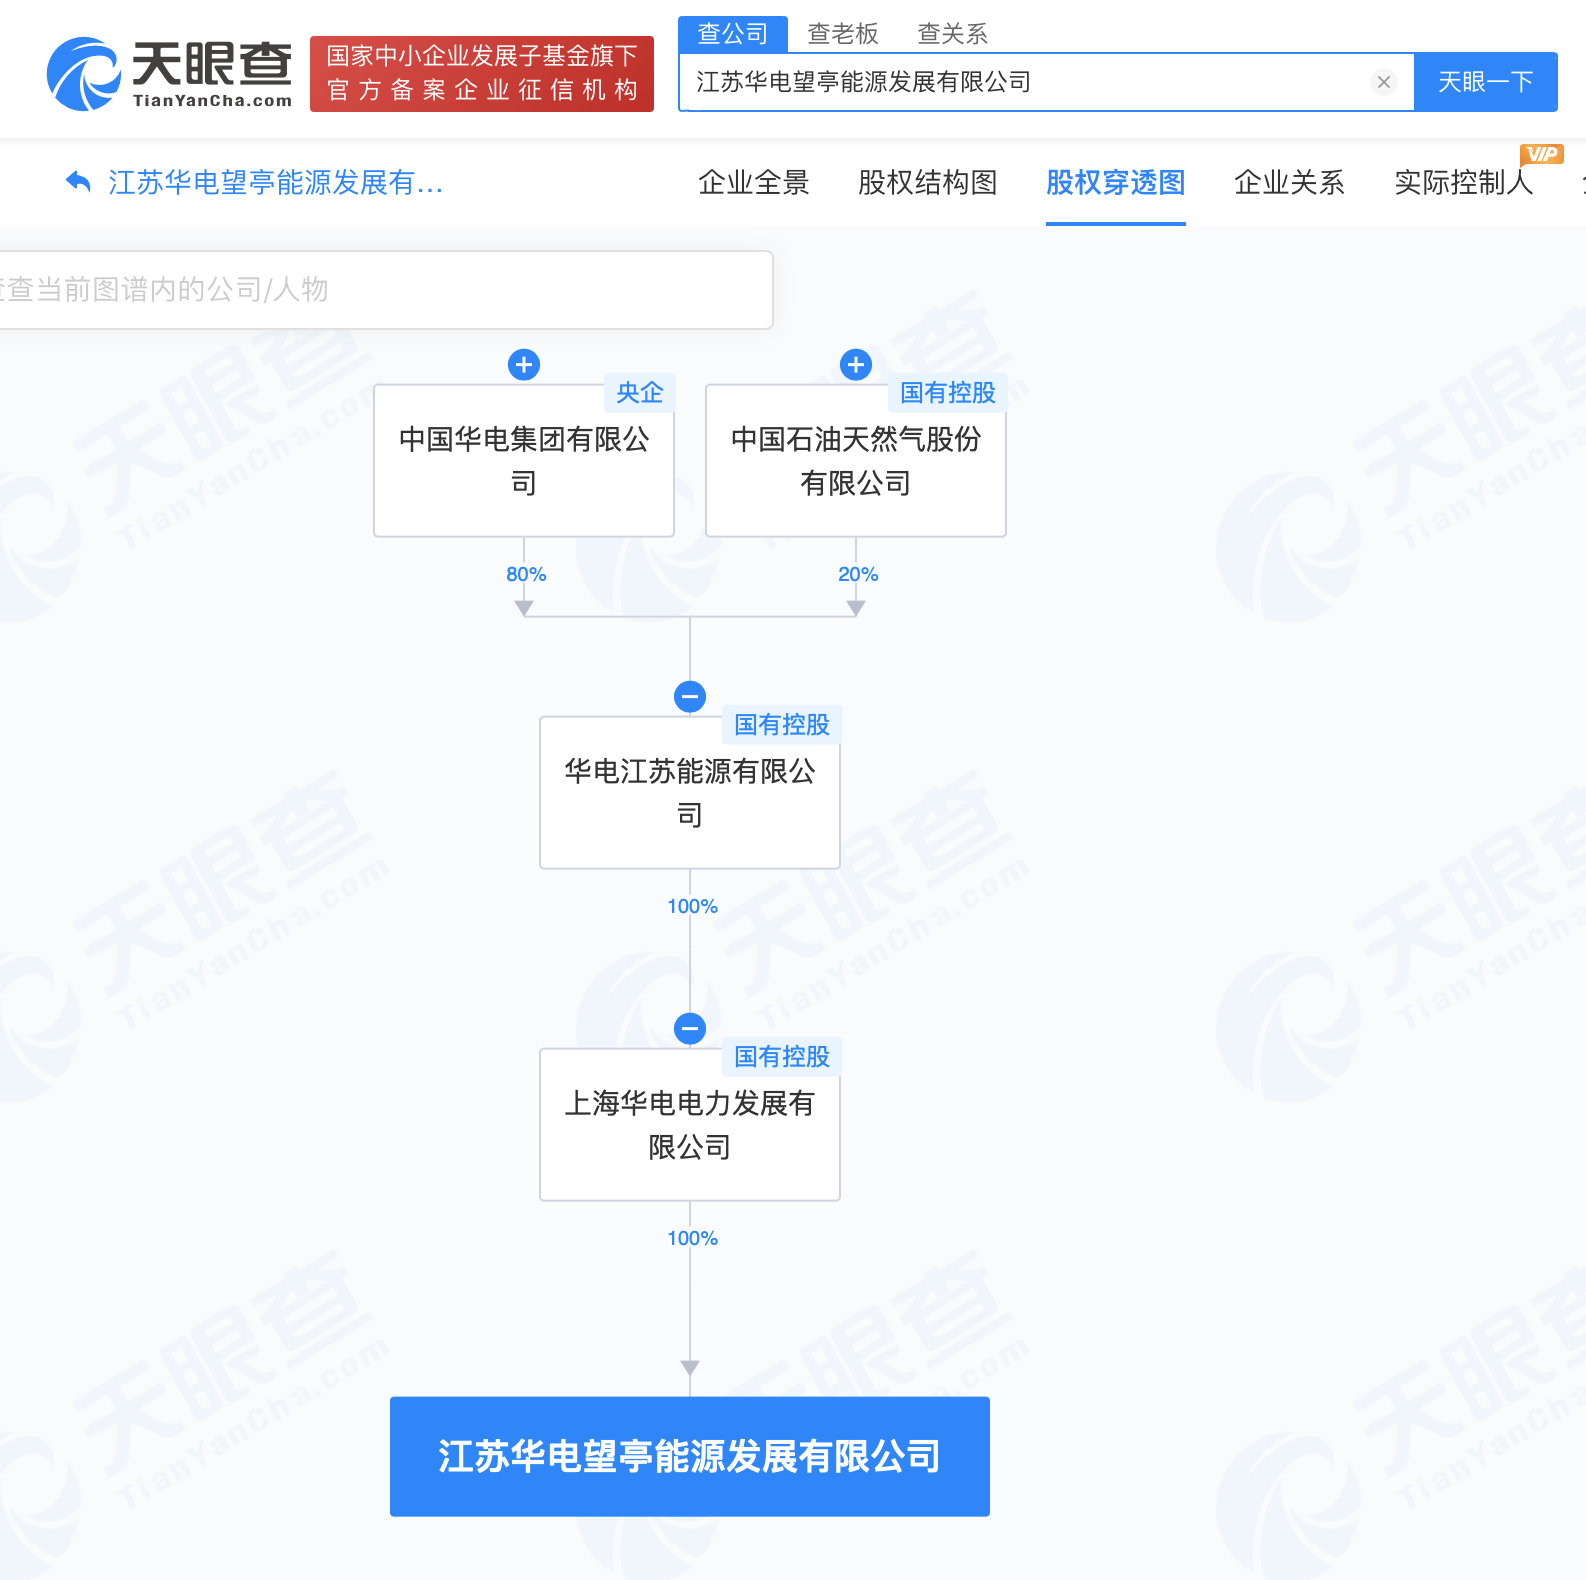Click the 华电江苏能源有限公司 node

click(x=690, y=793)
